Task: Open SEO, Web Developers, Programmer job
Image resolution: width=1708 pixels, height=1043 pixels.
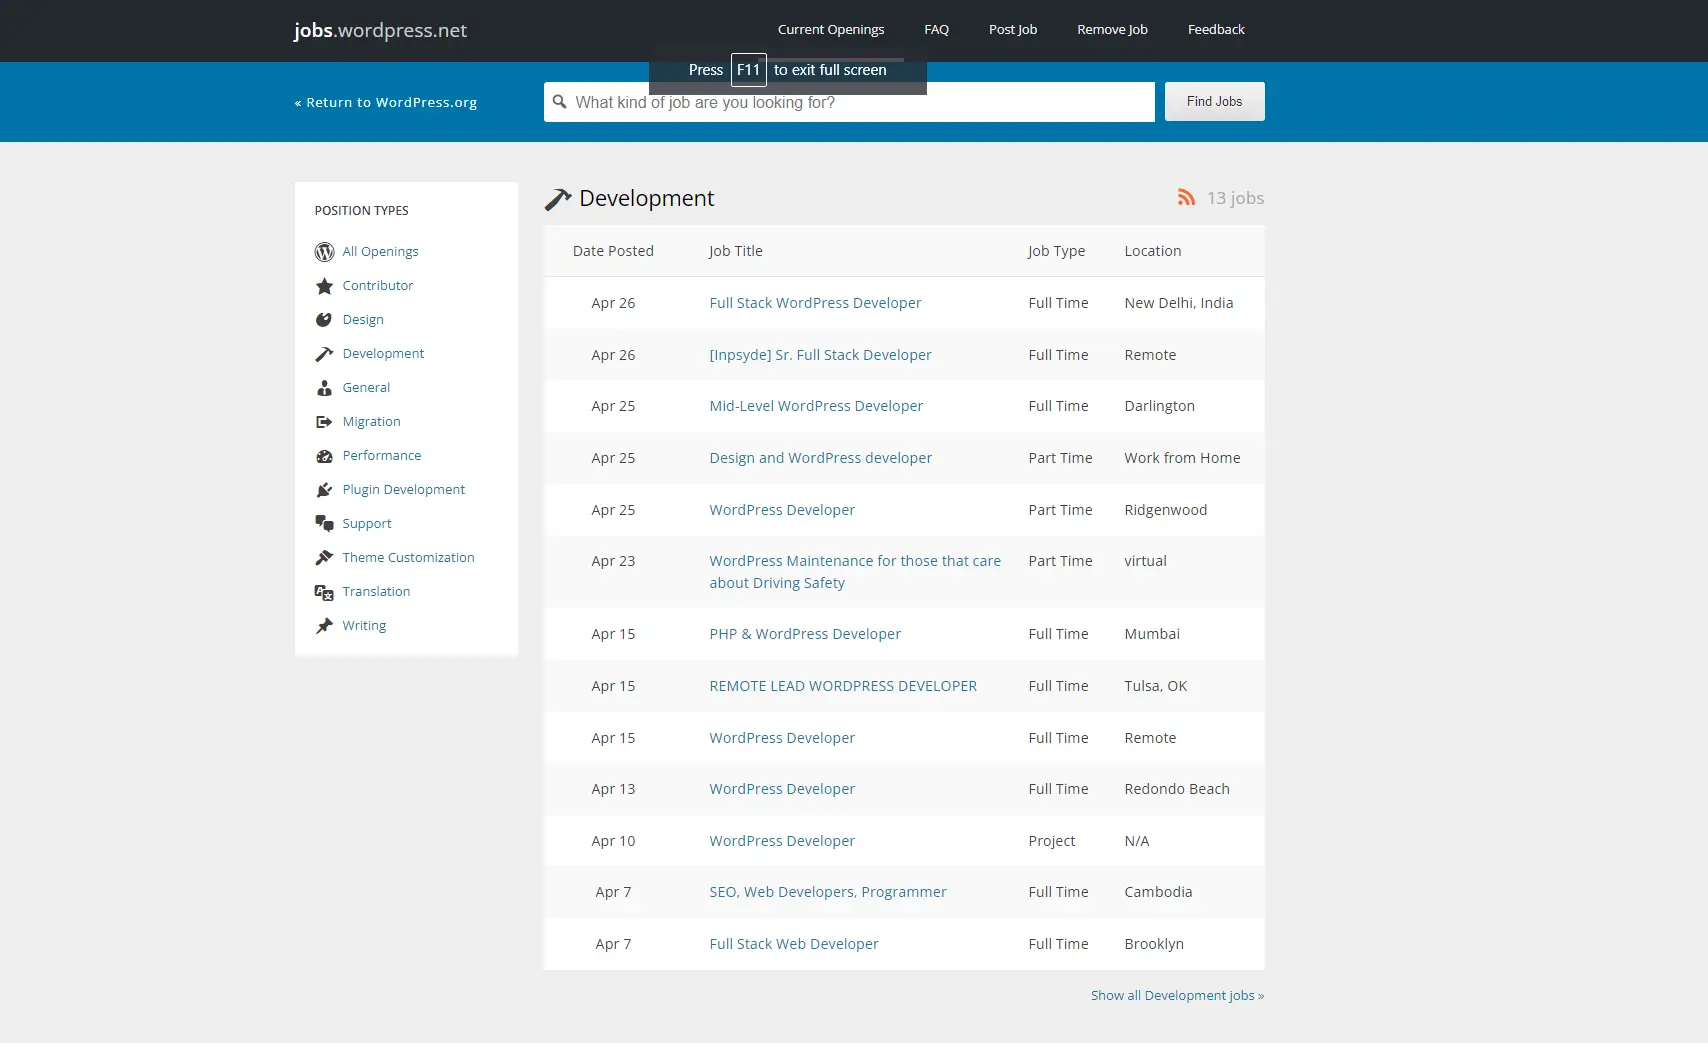Action: pos(828,892)
